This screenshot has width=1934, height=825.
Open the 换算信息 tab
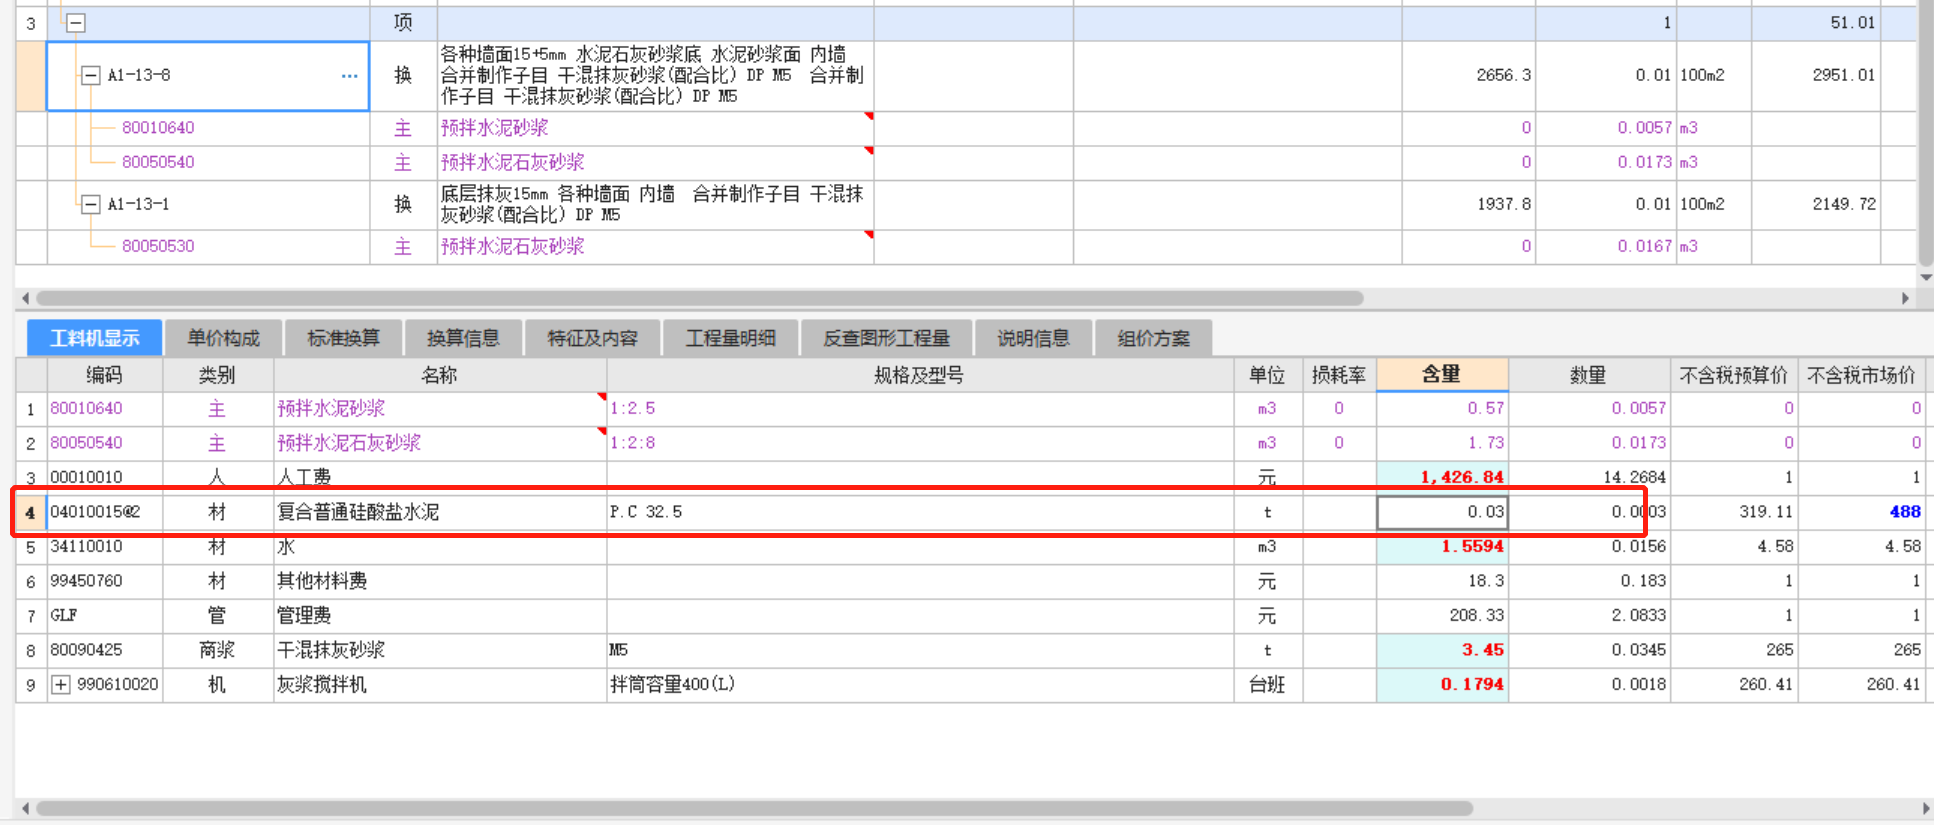coord(463,338)
